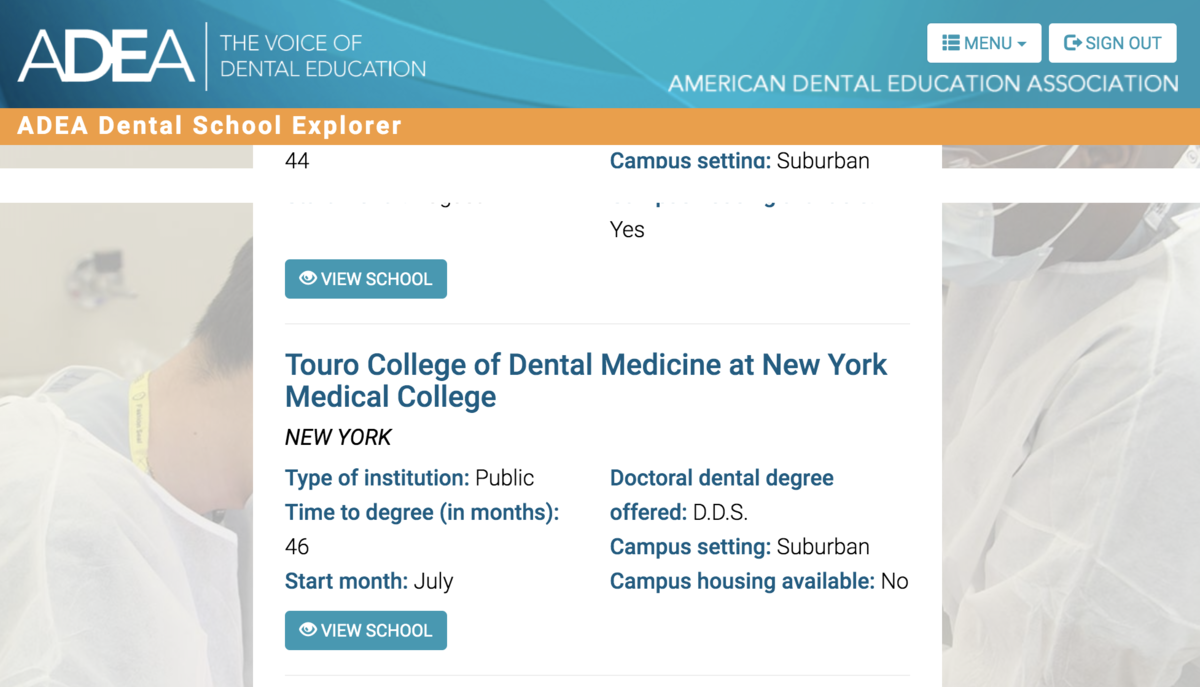
Task: Click the NEW YORK state label
Action: click(338, 437)
